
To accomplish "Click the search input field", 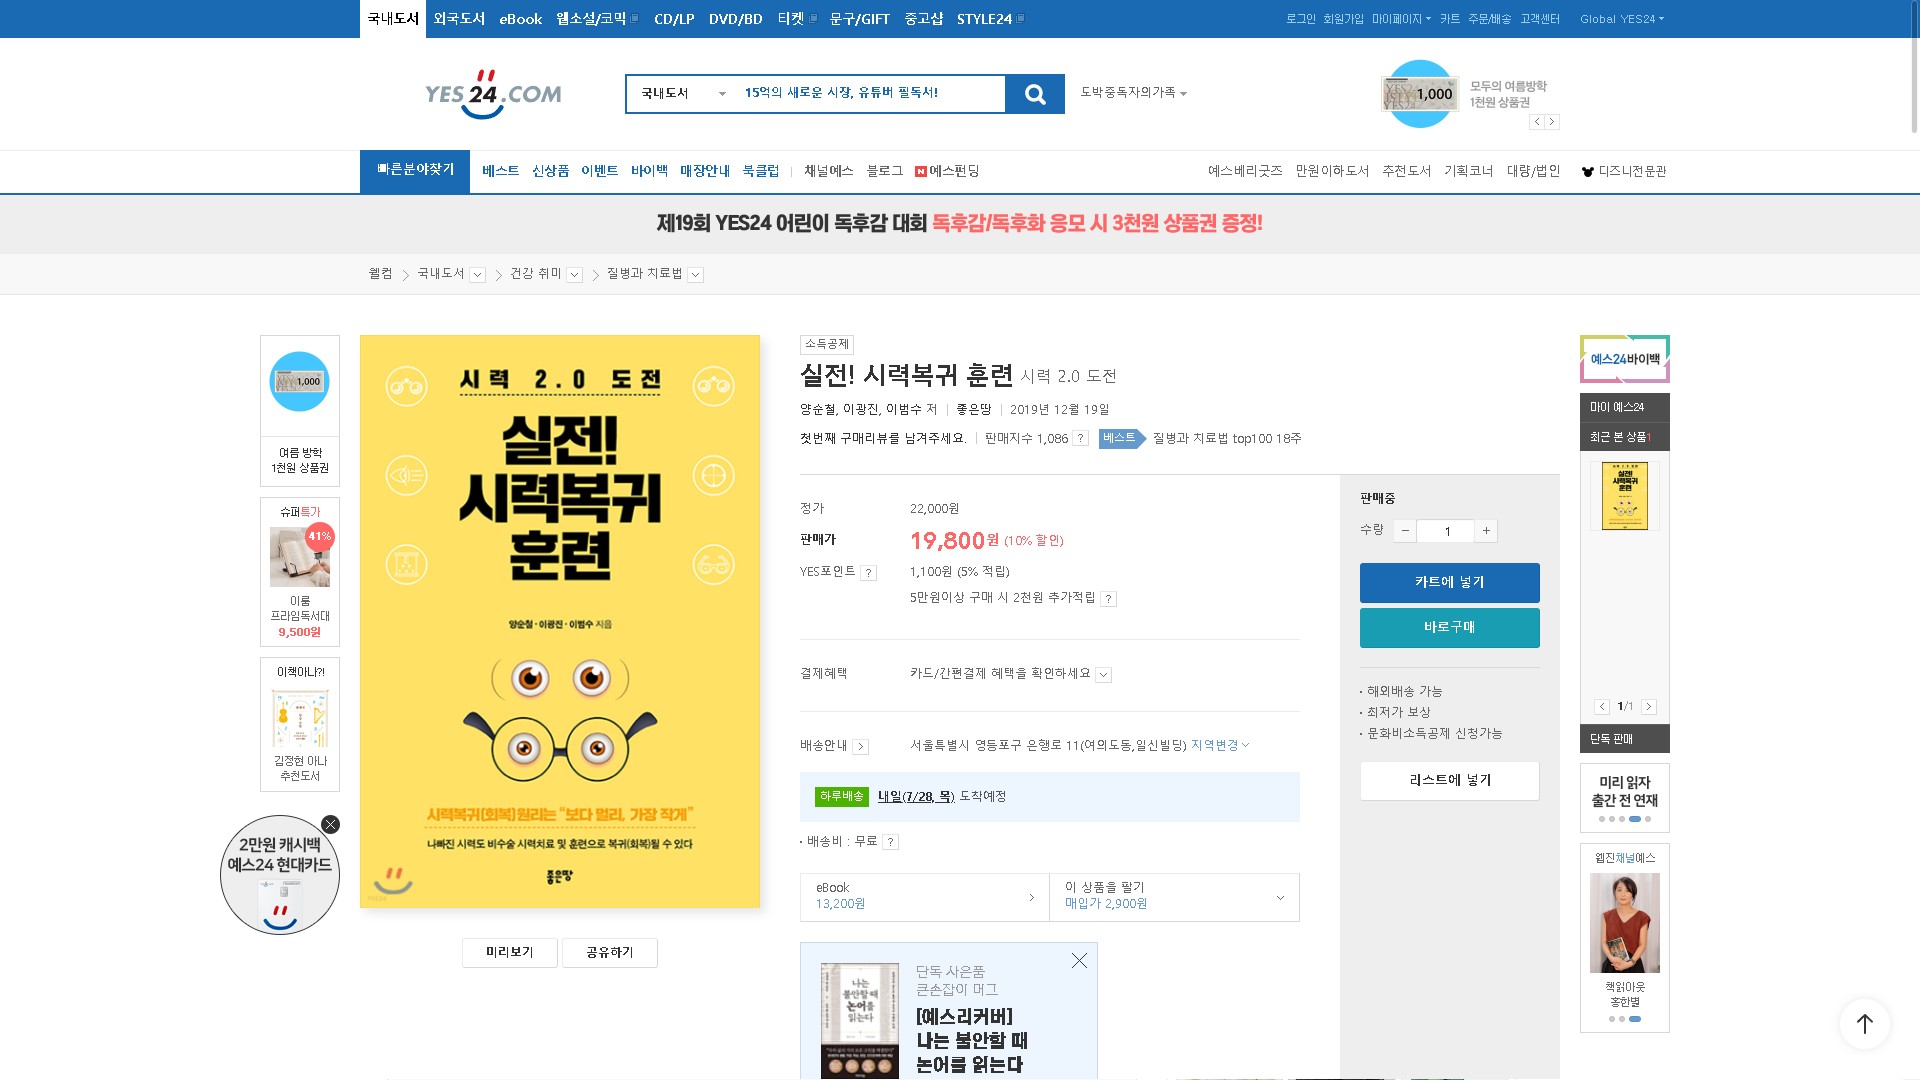I will coord(868,94).
